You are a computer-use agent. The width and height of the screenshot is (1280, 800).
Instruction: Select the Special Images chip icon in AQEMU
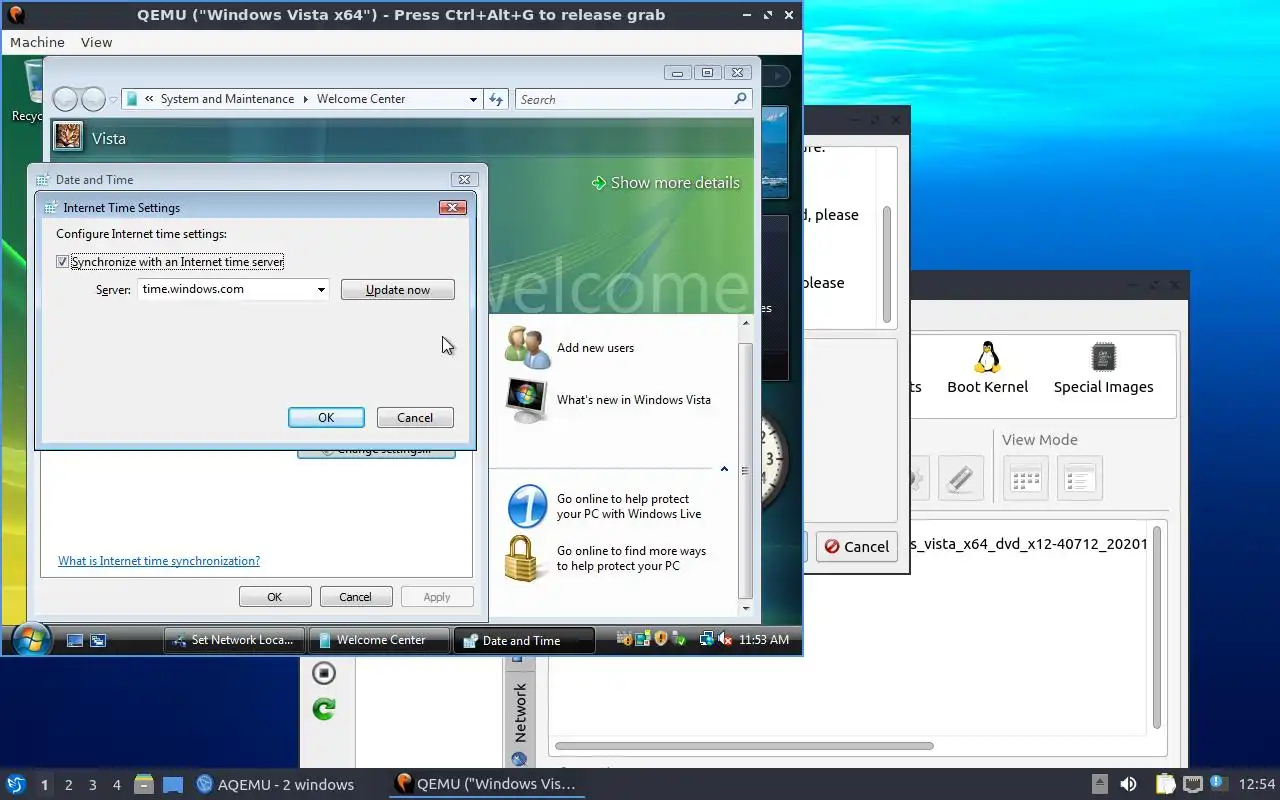[1103, 357]
